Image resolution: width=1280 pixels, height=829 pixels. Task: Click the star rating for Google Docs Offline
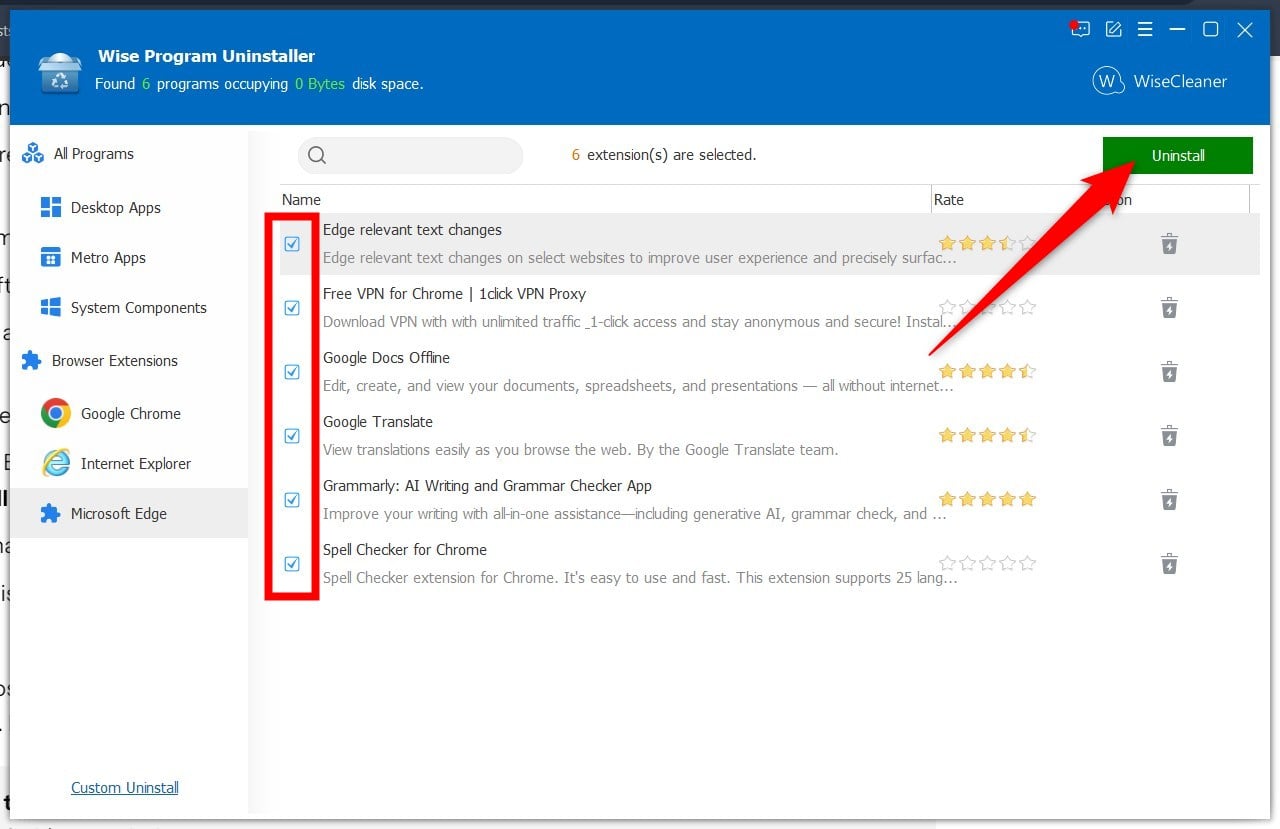point(987,371)
